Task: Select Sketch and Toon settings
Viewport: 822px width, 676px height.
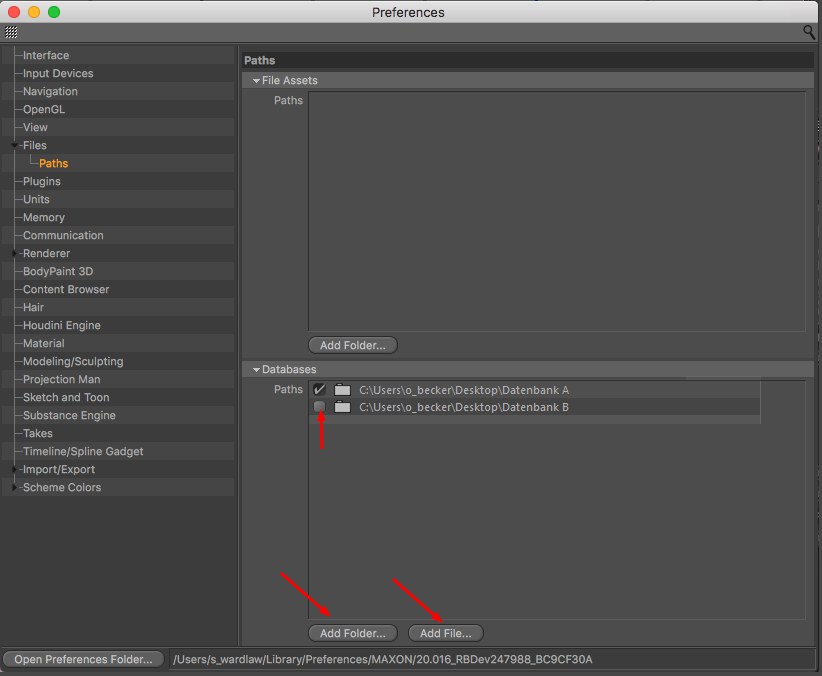Action: click(66, 398)
